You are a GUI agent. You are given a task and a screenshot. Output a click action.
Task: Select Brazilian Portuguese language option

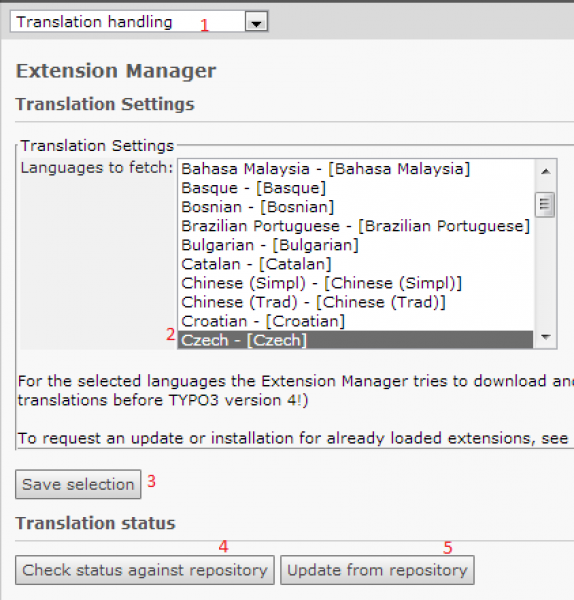coord(355,226)
